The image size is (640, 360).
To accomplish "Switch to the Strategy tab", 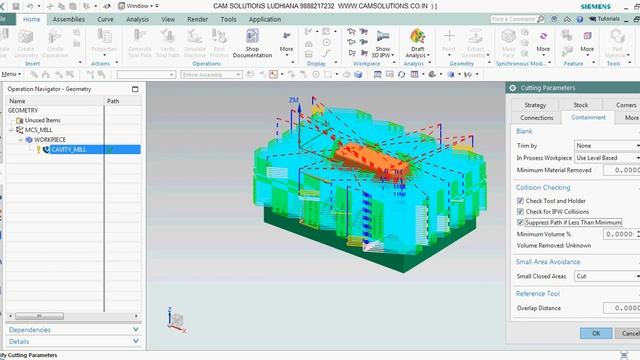I will (535, 105).
